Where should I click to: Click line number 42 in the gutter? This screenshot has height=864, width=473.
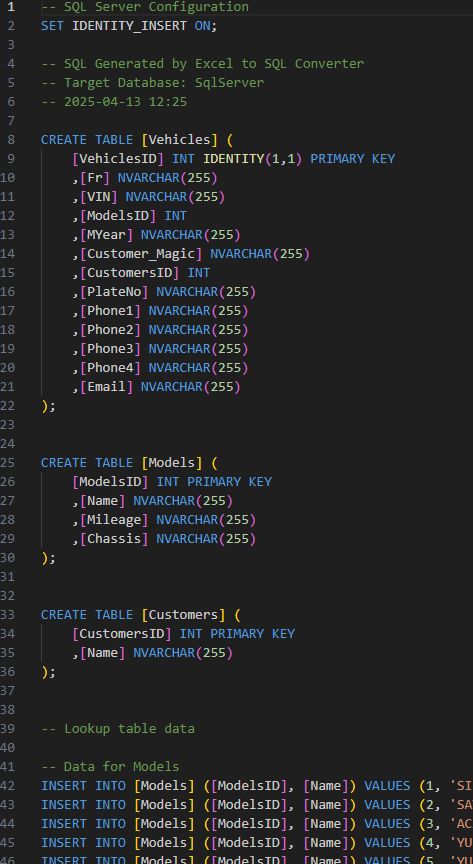click(x=8, y=786)
